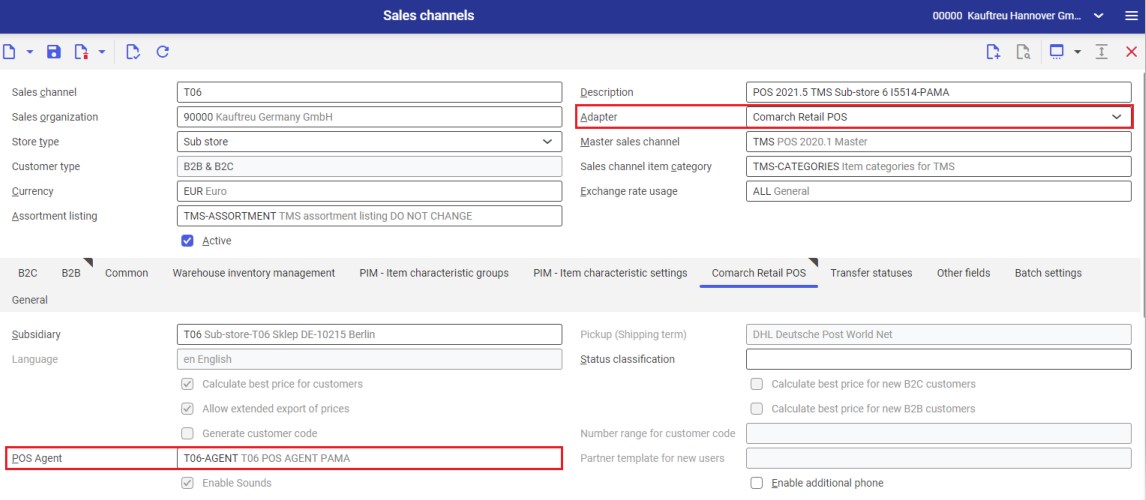Click the Validate document icon
This screenshot has width=1146, height=500.
coord(133,52)
